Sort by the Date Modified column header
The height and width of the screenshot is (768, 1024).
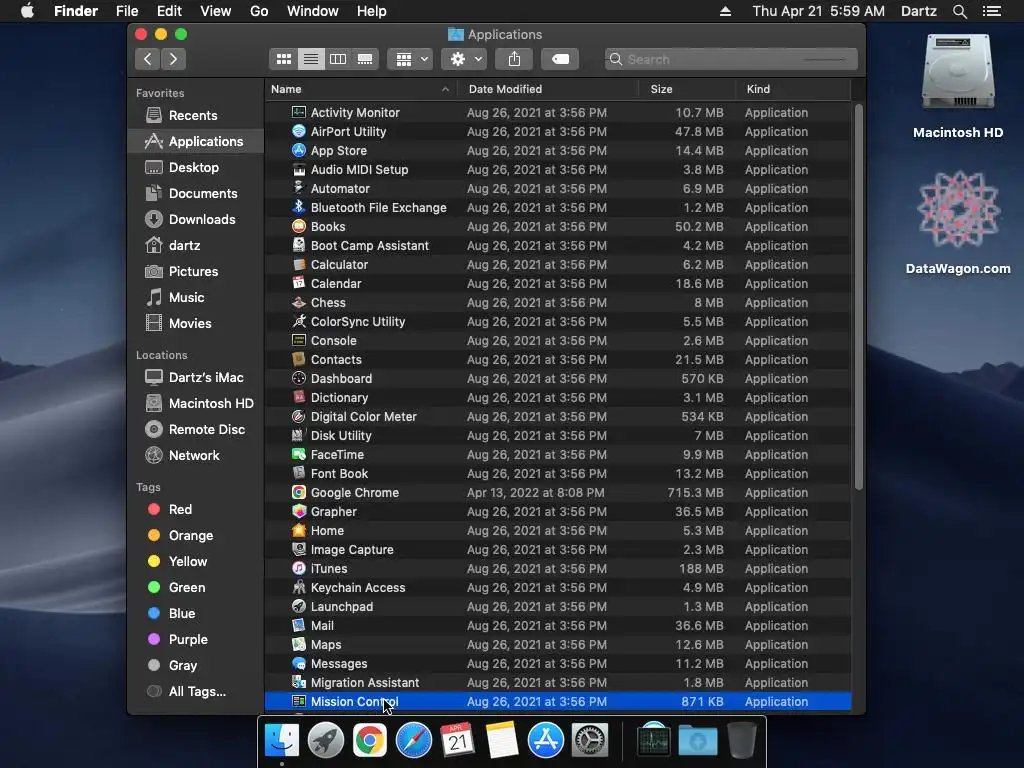tap(547, 89)
